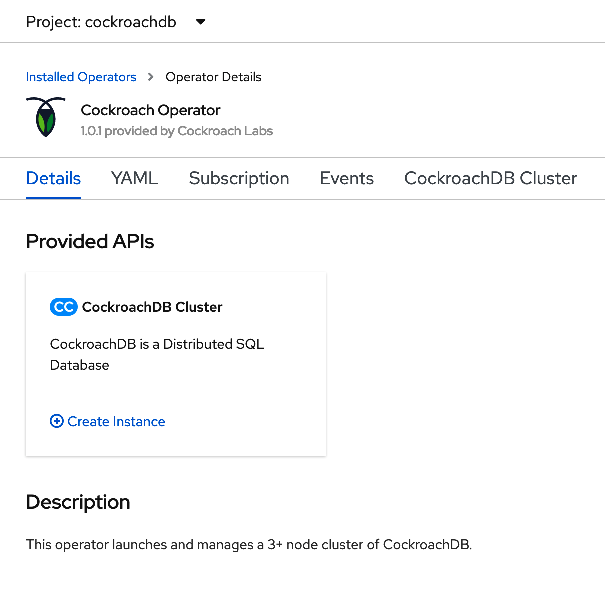Open the CockroachDB Cluster tab
Viewport: 605px width, 595px height.
click(490, 179)
